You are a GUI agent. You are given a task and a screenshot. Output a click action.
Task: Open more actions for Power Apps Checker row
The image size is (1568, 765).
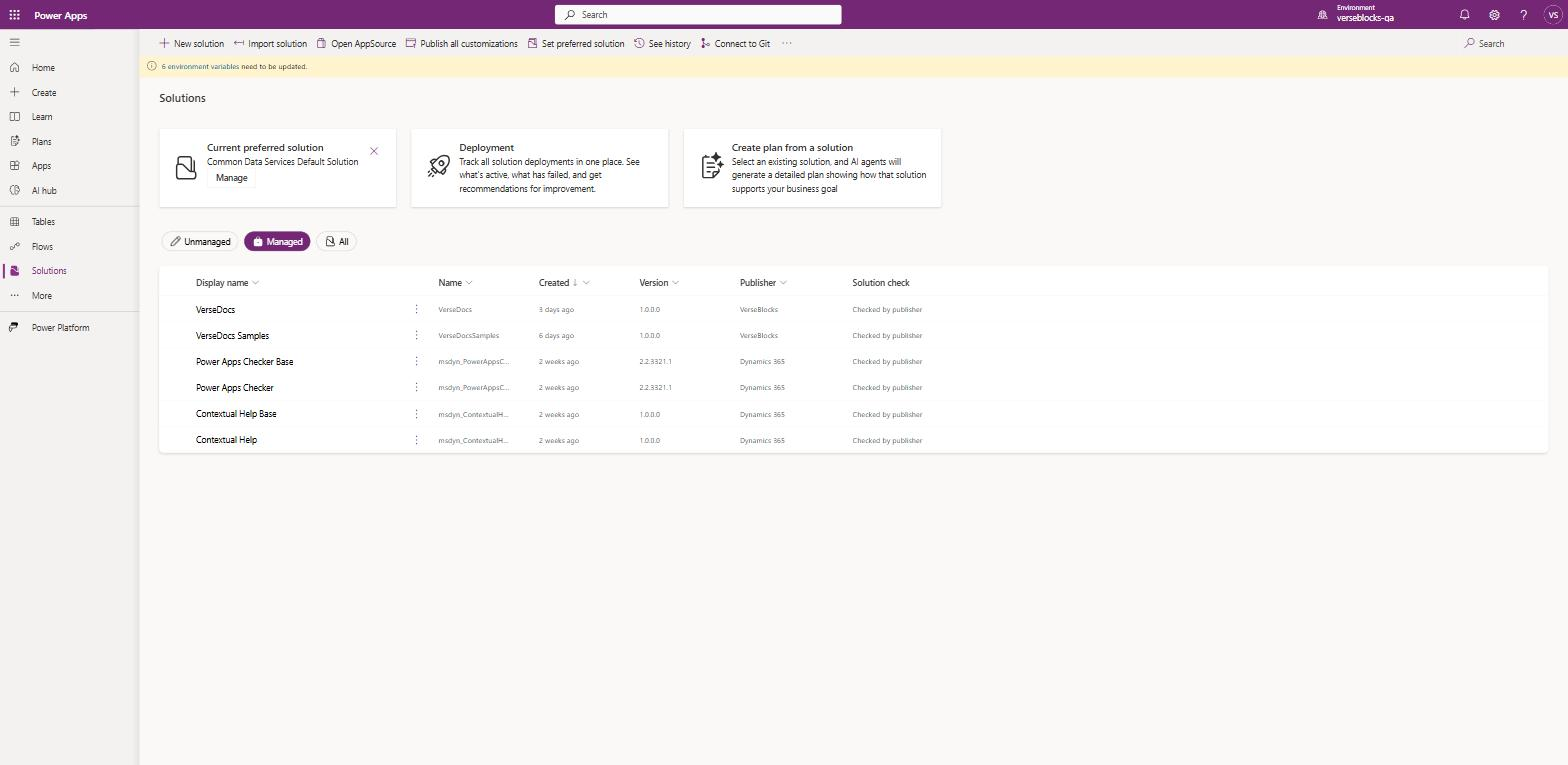(x=416, y=388)
